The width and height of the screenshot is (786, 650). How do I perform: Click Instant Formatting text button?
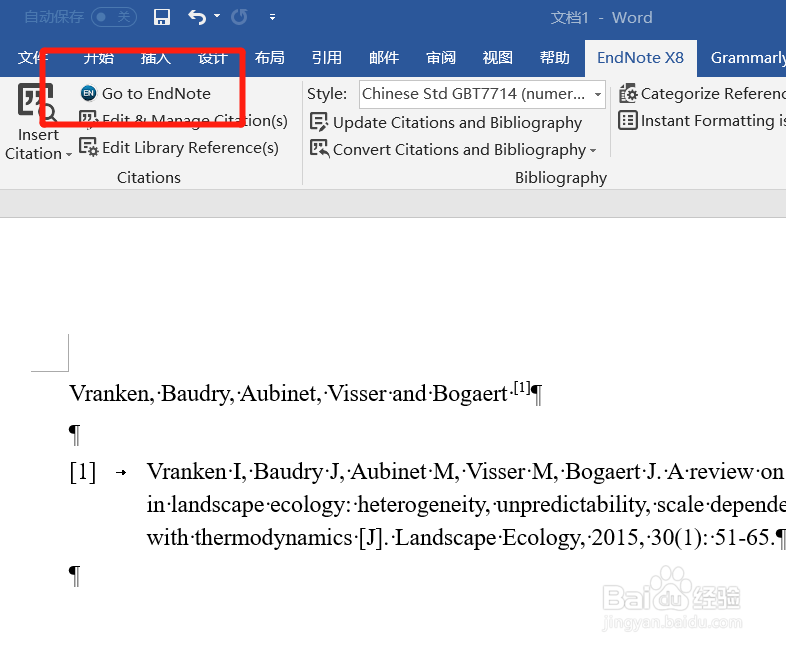[x=713, y=121]
